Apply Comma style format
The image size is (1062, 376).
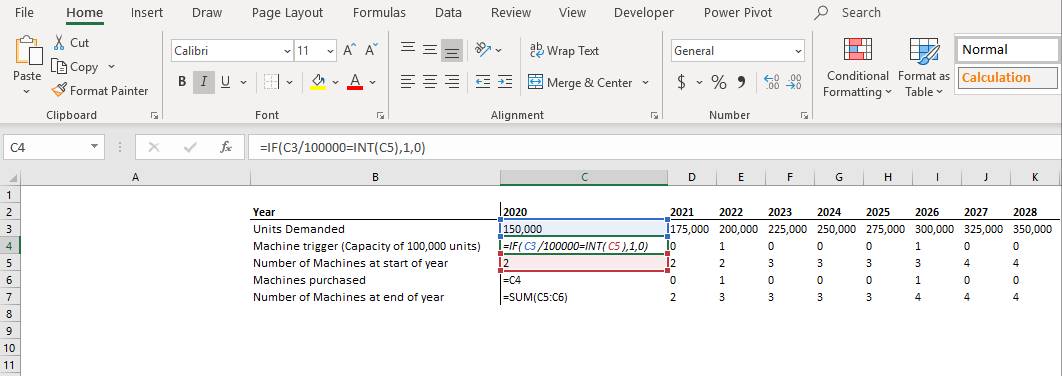click(x=741, y=82)
